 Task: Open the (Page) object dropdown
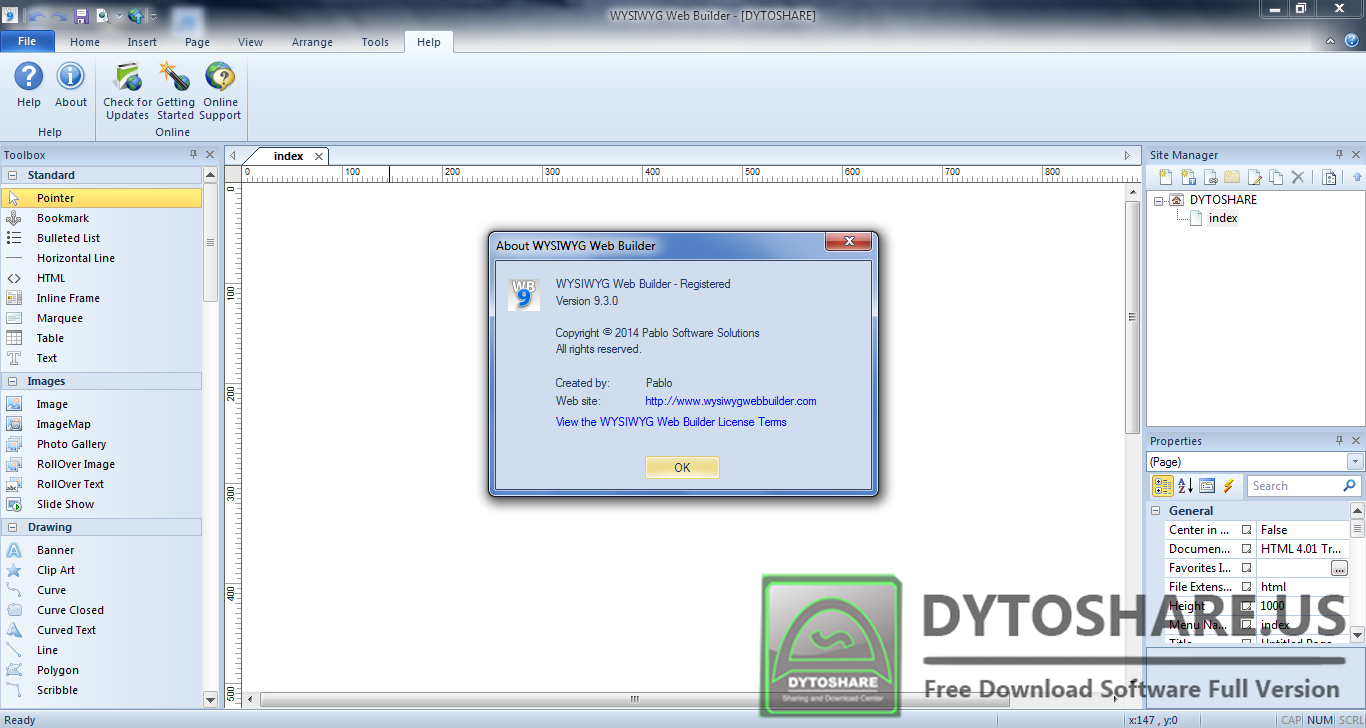tap(1355, 462)
